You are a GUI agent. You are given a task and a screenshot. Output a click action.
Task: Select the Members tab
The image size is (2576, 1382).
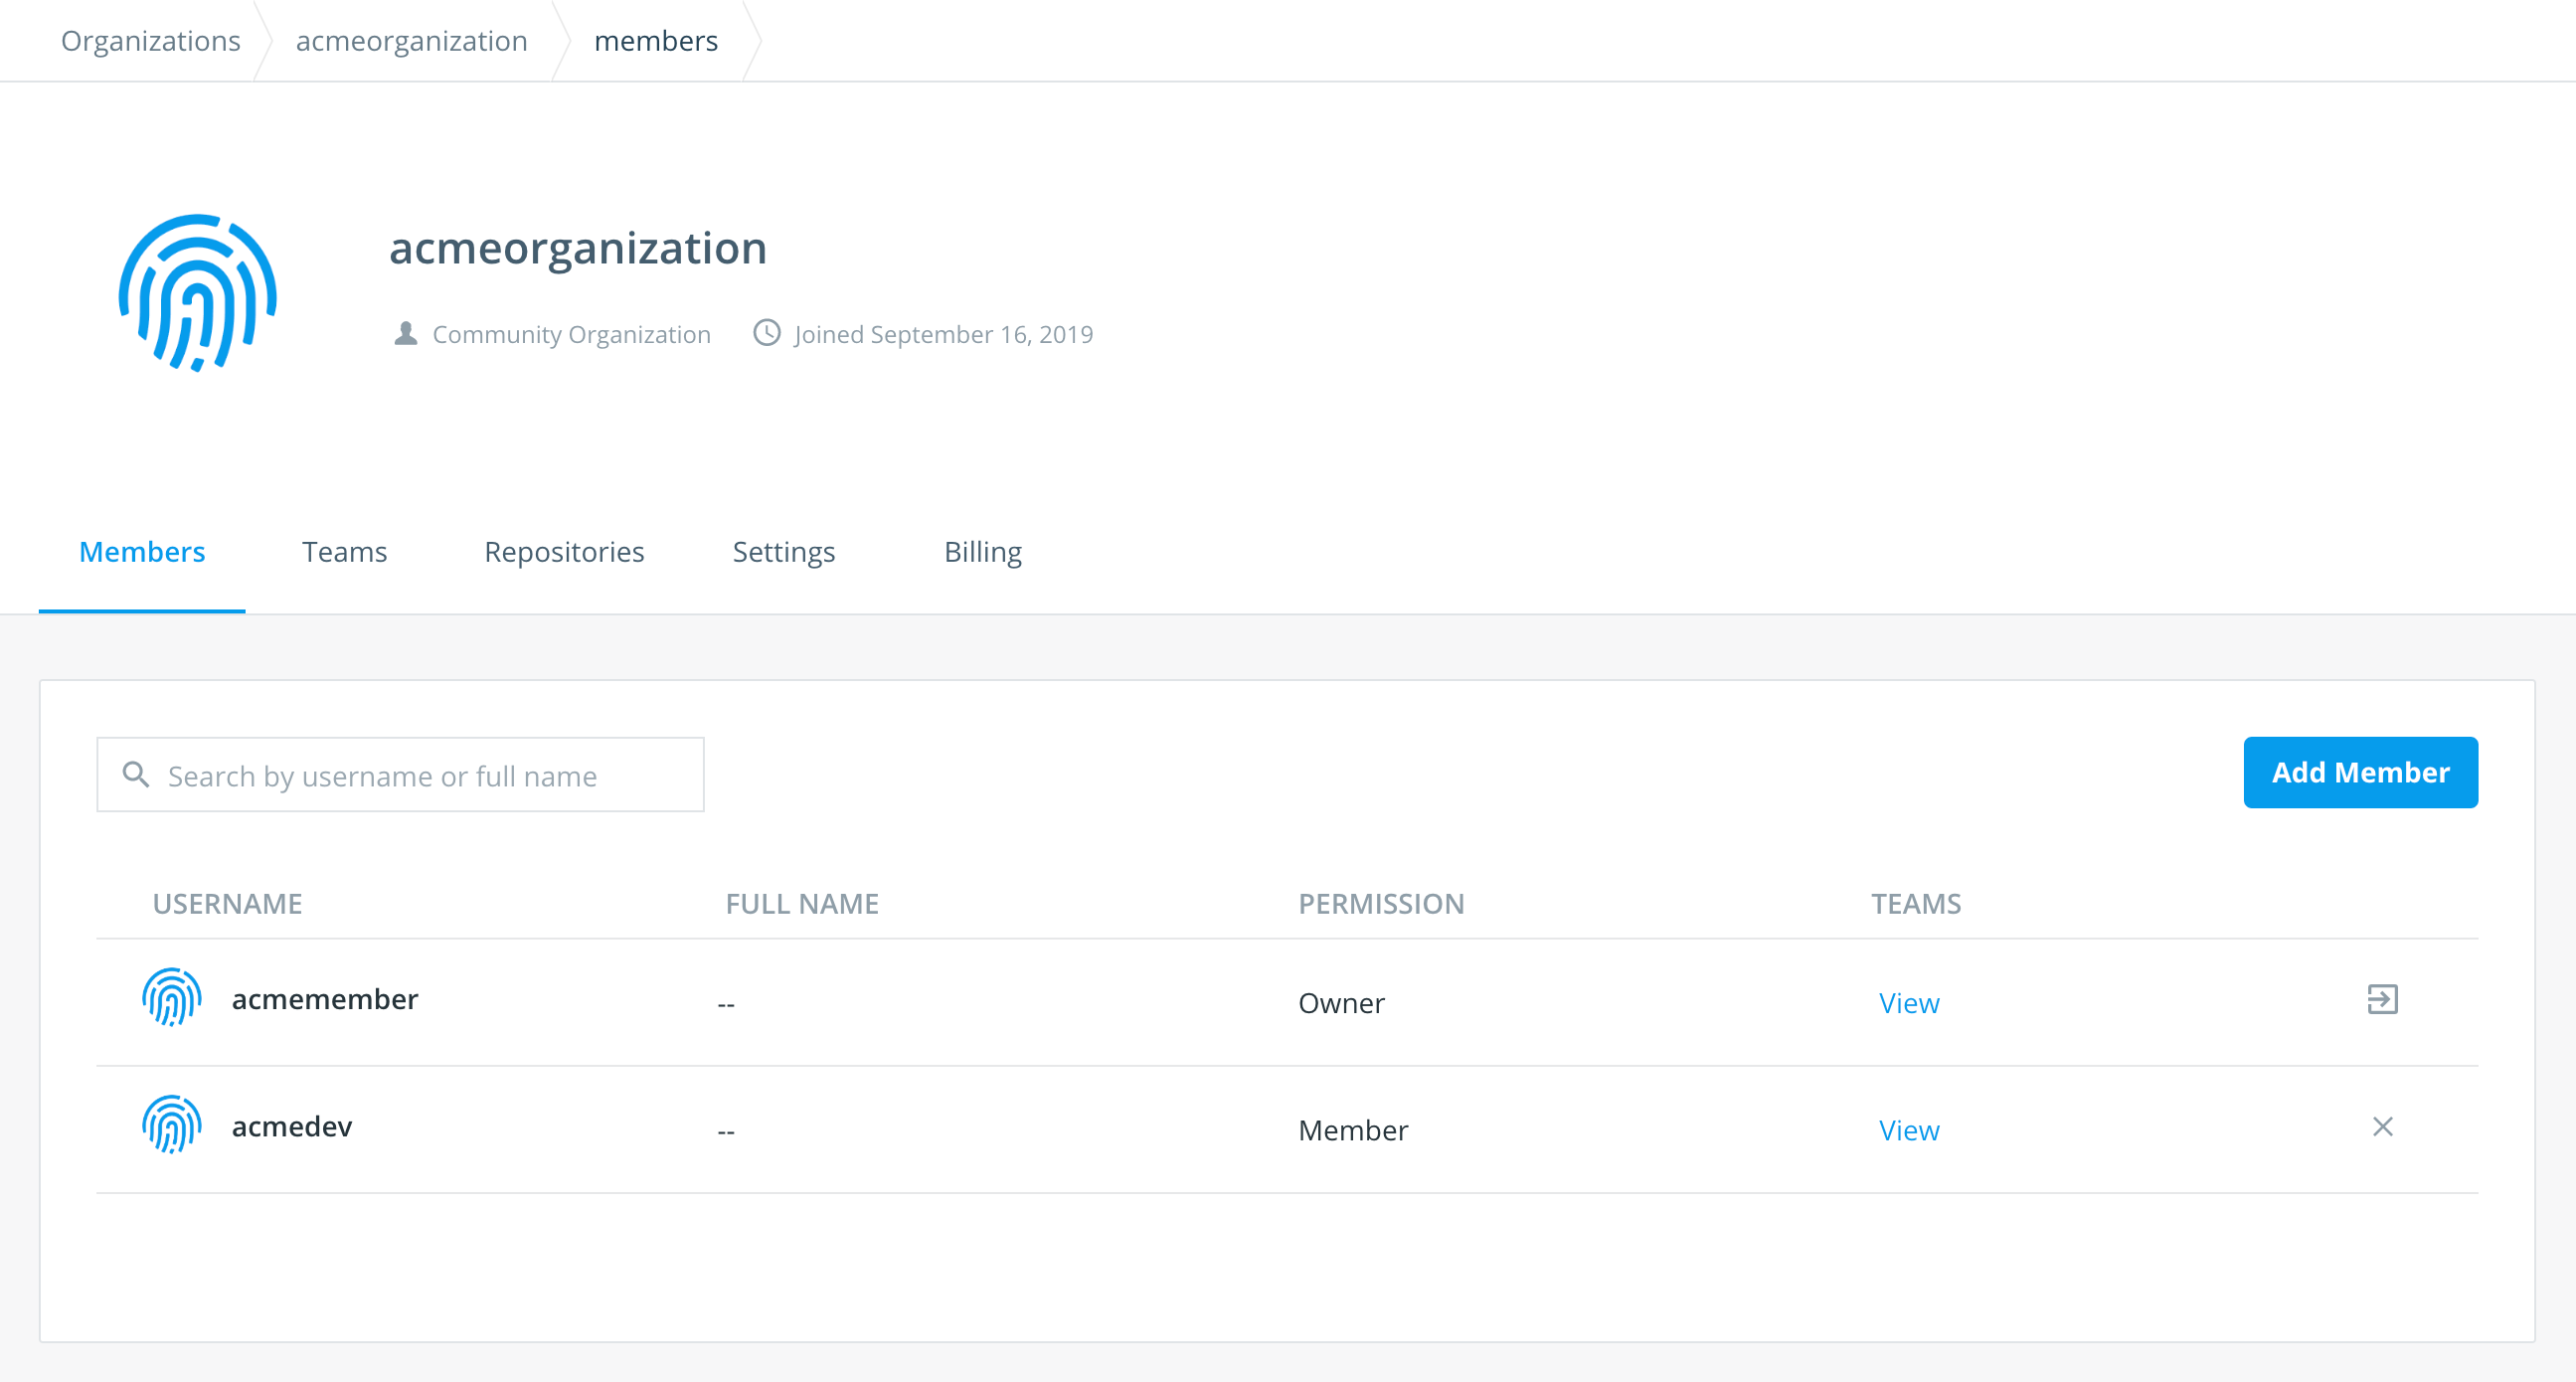click(x=142, y=552)
